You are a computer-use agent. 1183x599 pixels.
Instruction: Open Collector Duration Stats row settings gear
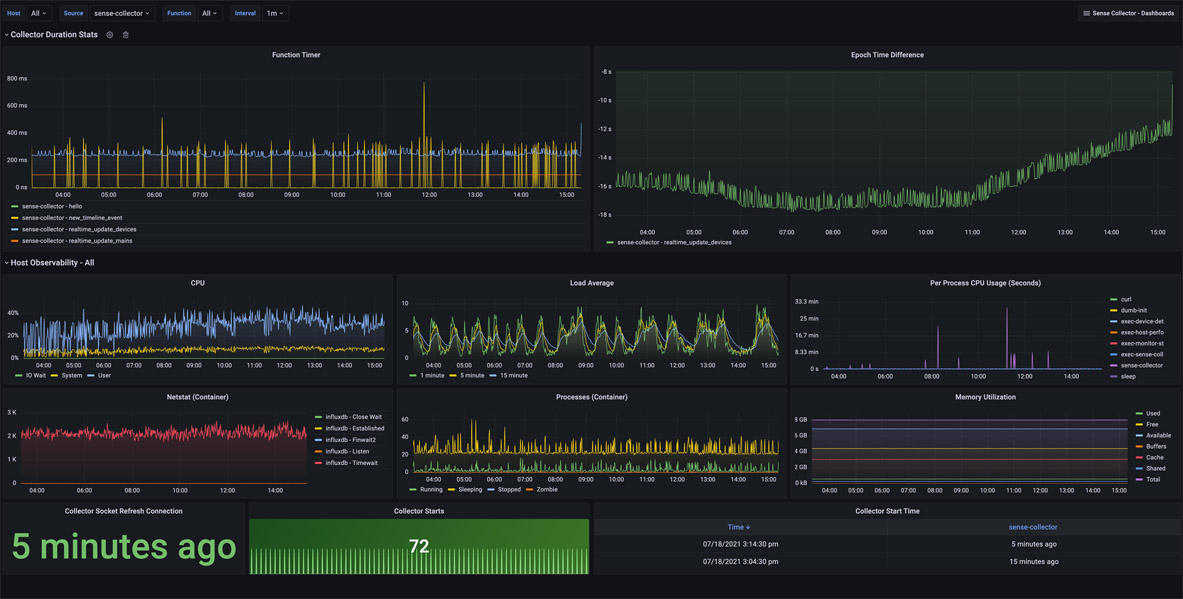[x=109, y=35]
